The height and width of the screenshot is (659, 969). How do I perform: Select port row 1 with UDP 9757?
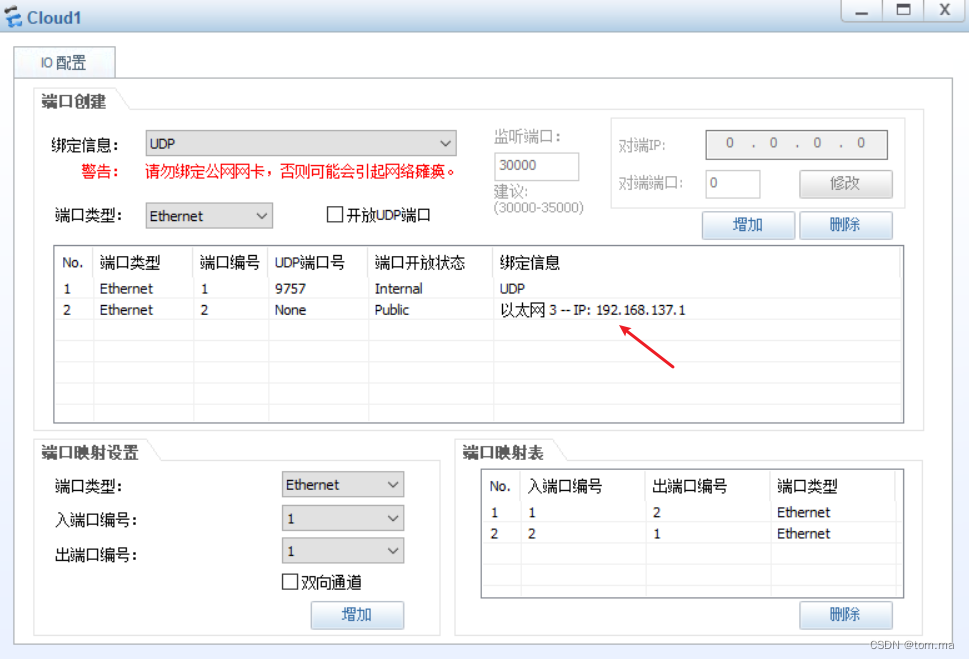pyautogui.click(x=478, y=289)
